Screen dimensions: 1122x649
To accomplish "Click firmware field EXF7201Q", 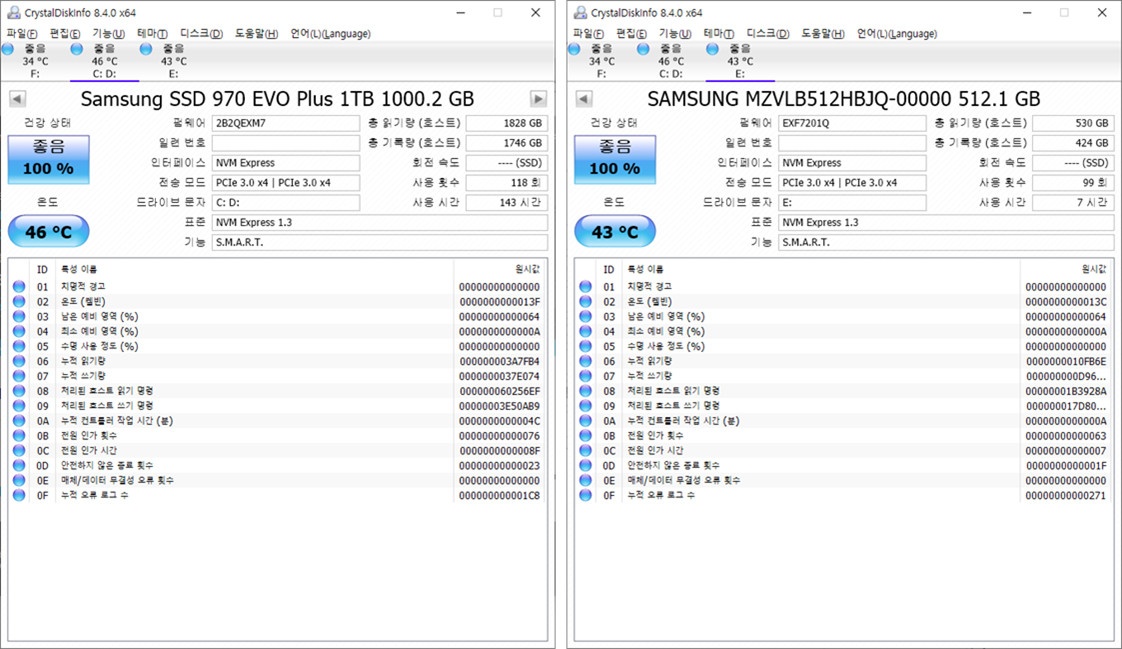I will tap(852, 123).
